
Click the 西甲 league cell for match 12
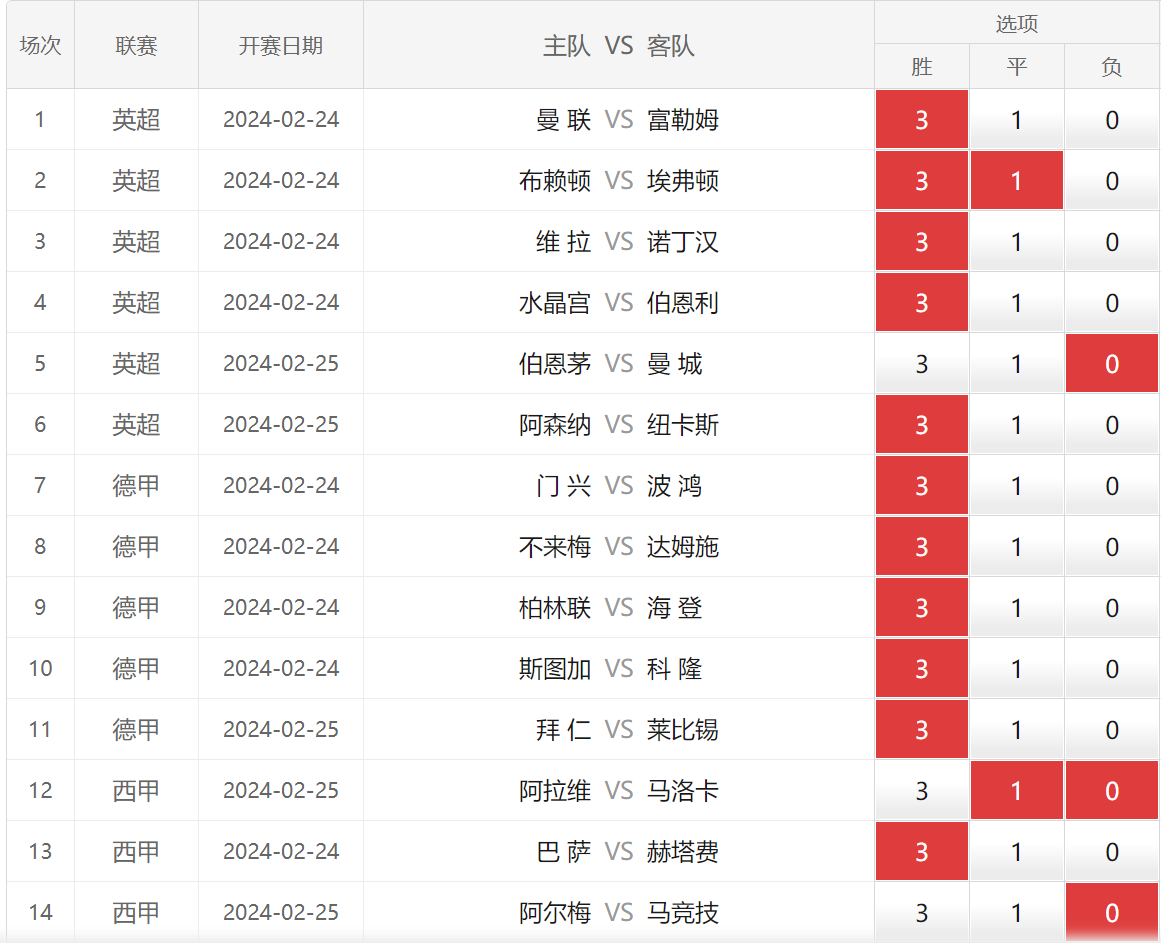point(136,791)
